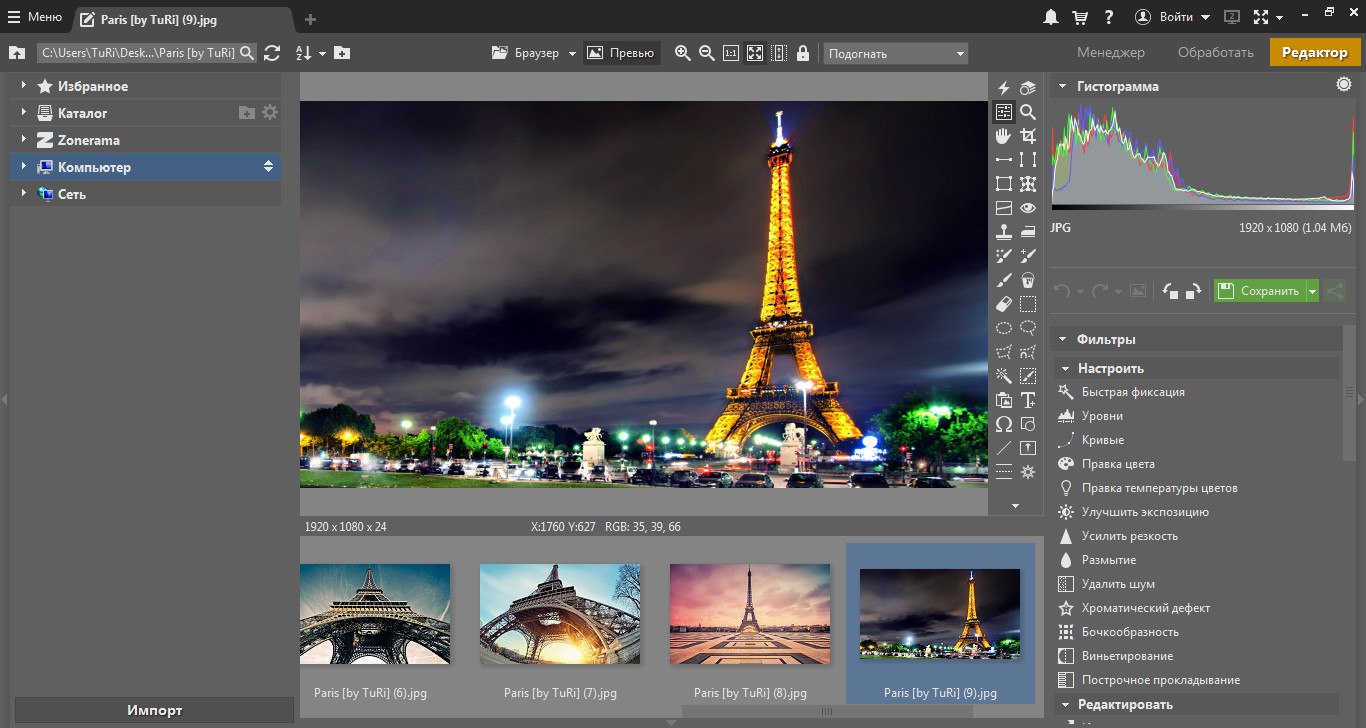Toggle fit-to-screen zoom mode
Image resolution: width=1366 pixels, height=728 pixels.
pos(755,53)
